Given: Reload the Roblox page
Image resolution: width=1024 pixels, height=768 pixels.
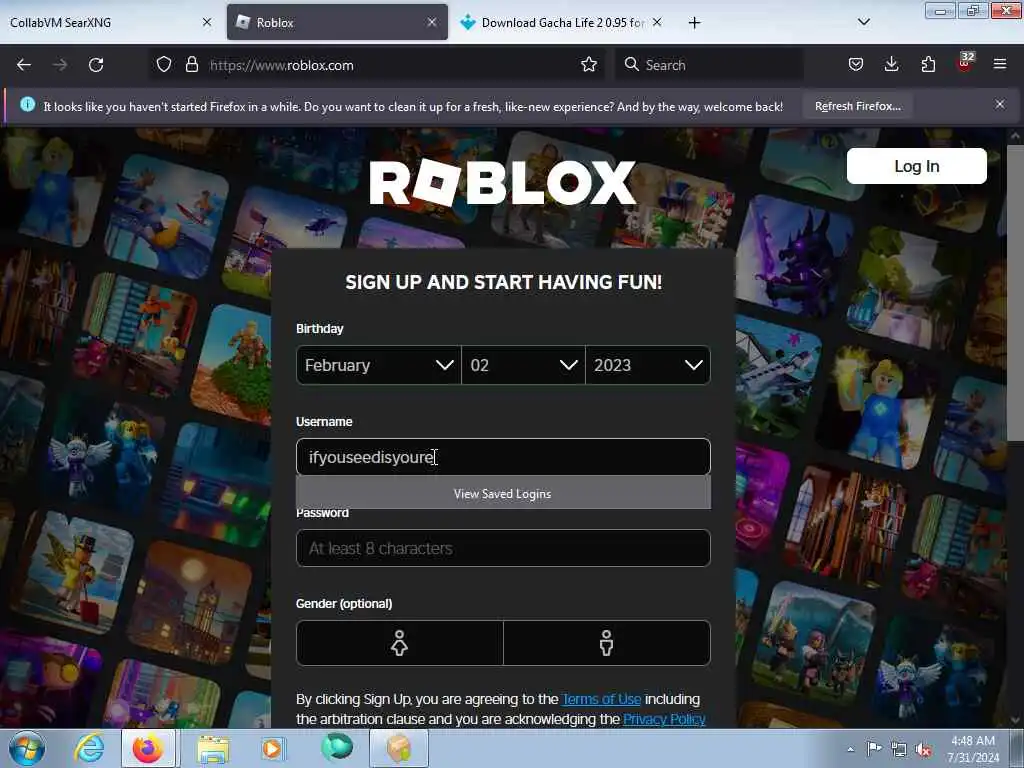Looking at the screenshot, I should (x=96, y=65).
